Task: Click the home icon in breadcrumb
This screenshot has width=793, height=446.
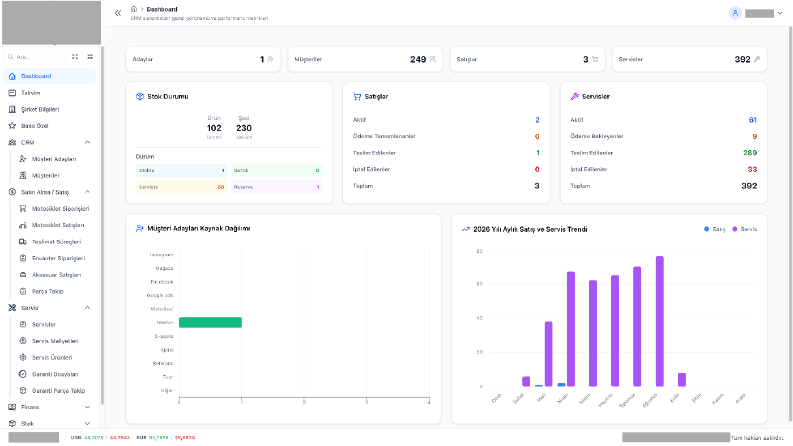Action: pos(134,9)
